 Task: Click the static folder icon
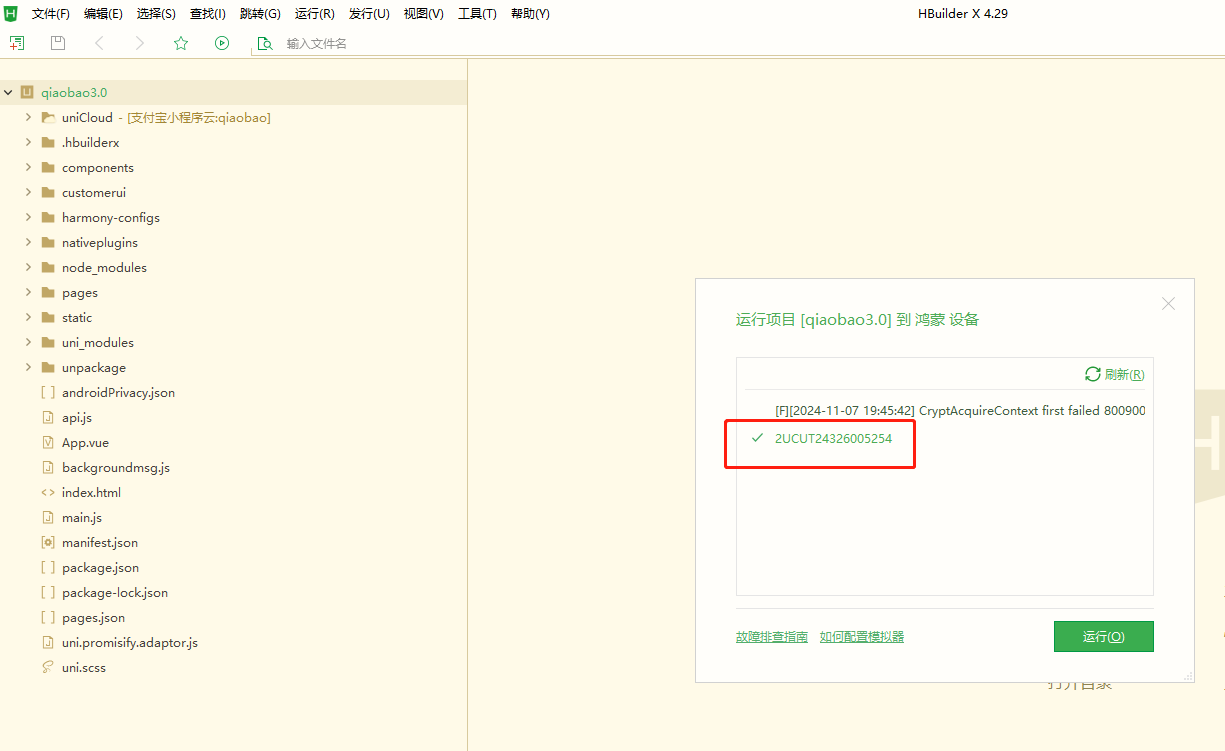(48, 317)
